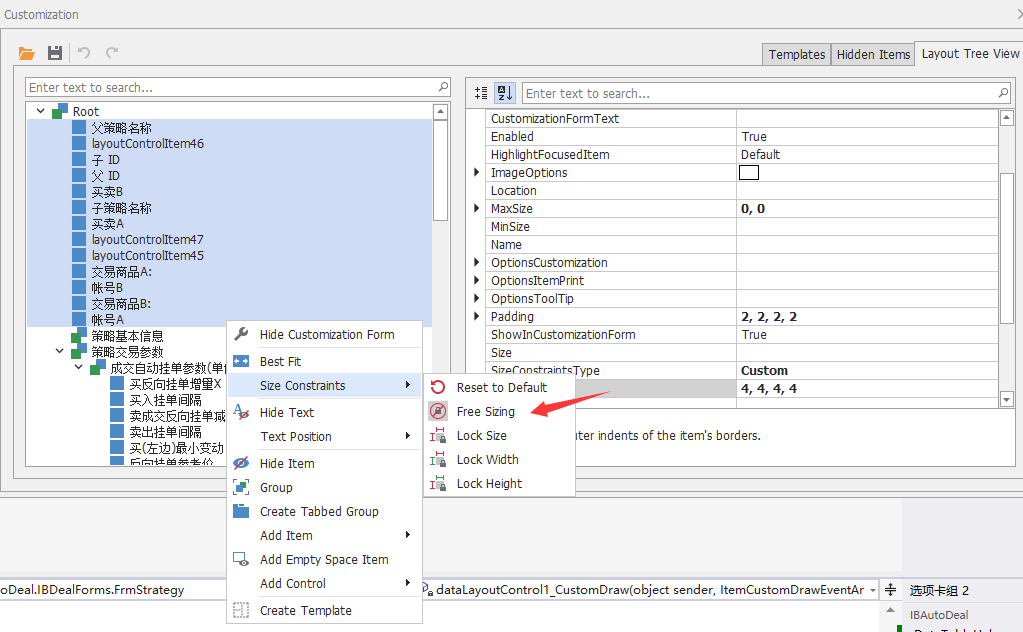Image resolution: width=1023 pixels, height=632 pixels.
Task: Collapse the Root node in the tree
Action: point(40,111)
